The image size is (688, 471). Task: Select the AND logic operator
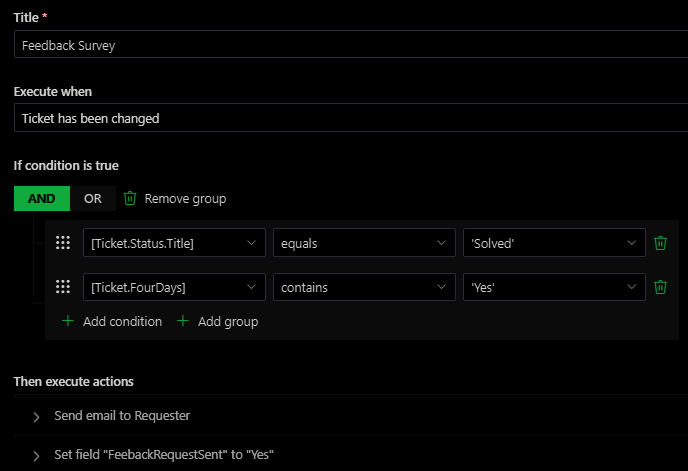point(42,198)
